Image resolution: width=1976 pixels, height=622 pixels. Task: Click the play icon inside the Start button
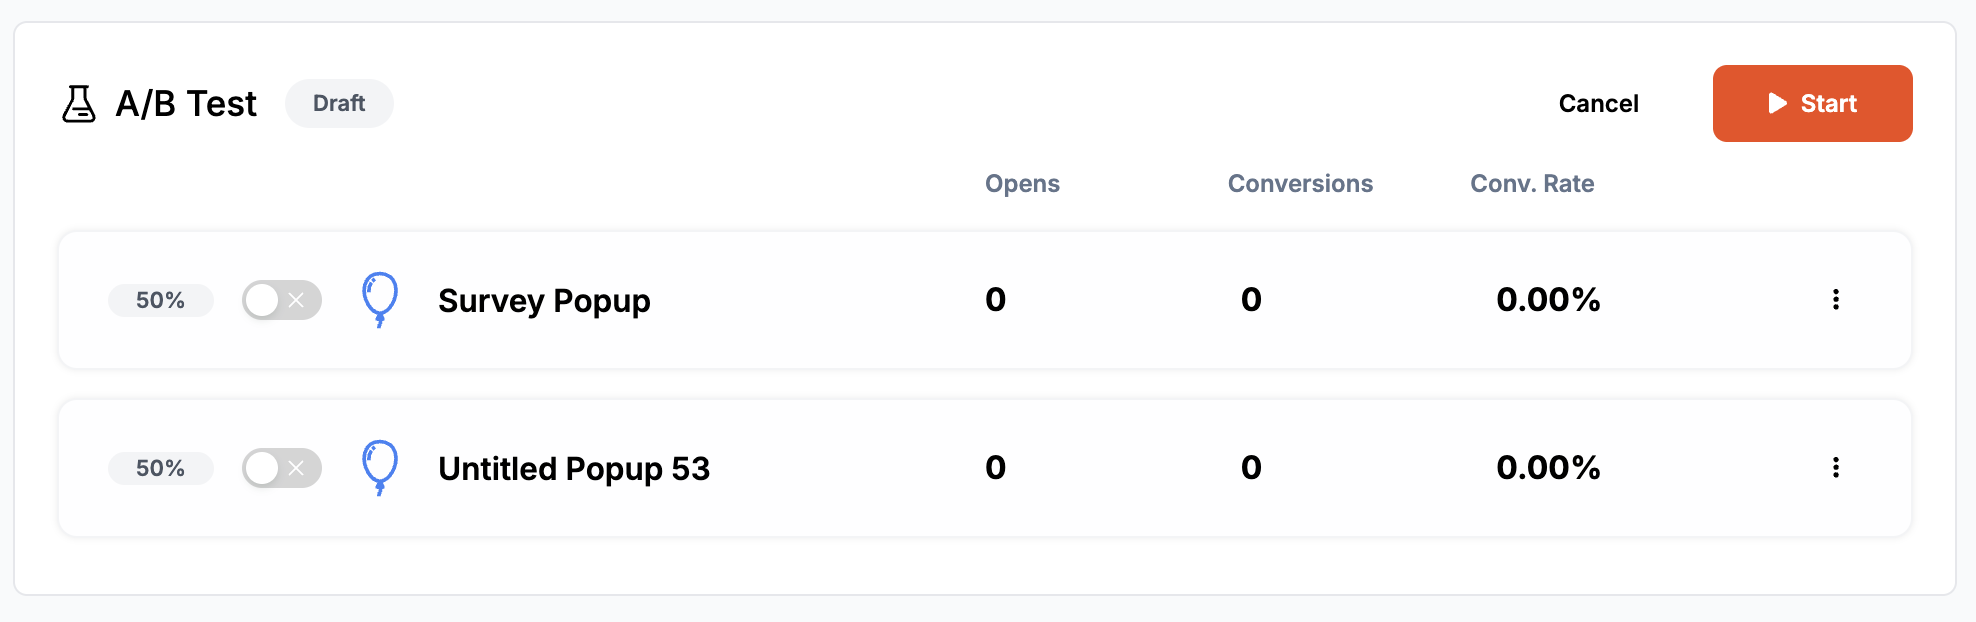point(1775,103)
